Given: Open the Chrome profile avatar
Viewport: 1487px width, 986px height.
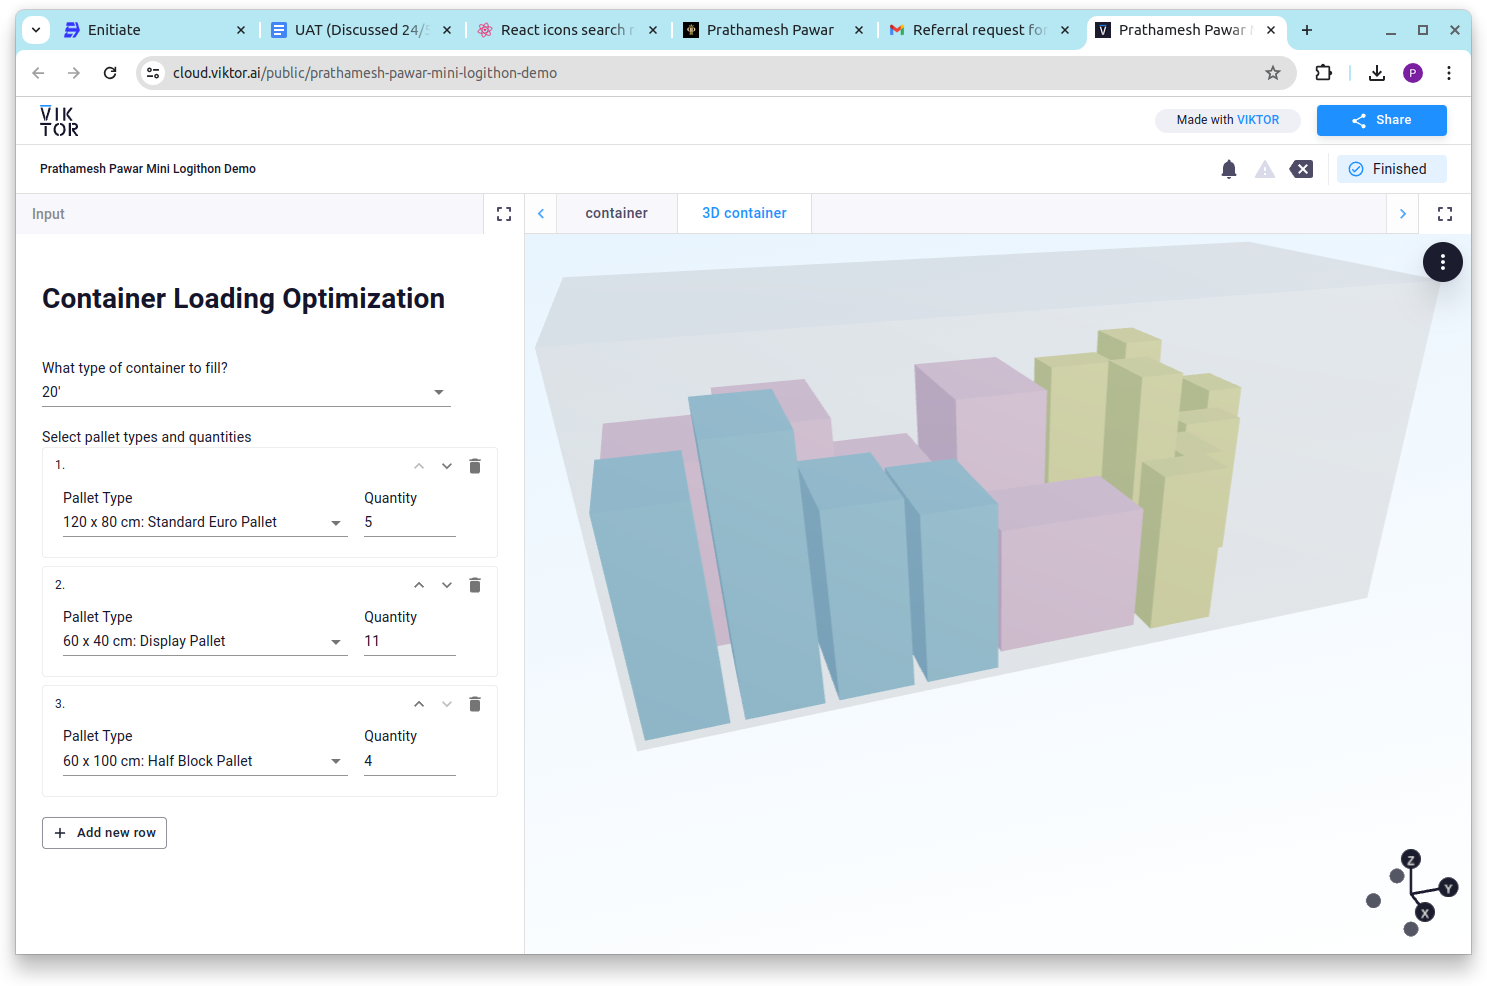Looking at the screenshot, I should coord(1413,73).
